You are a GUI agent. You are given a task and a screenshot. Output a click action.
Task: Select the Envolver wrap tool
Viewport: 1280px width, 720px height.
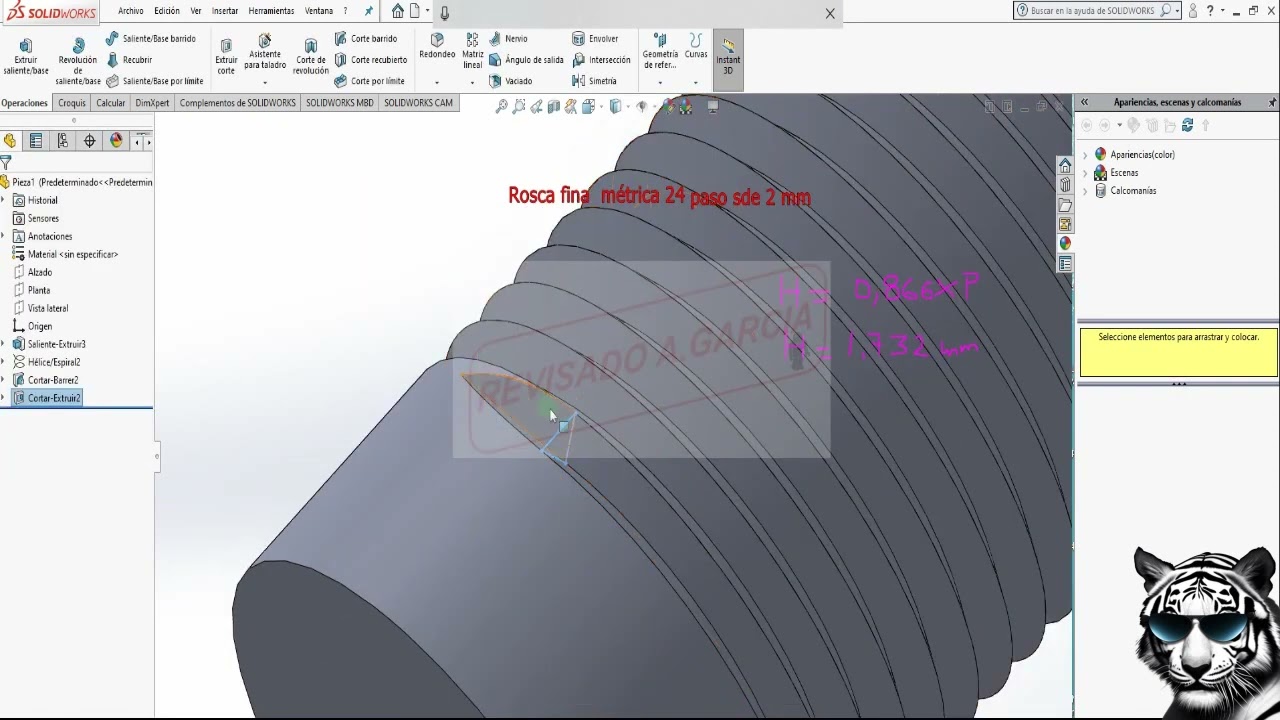(x=595, y=39)
